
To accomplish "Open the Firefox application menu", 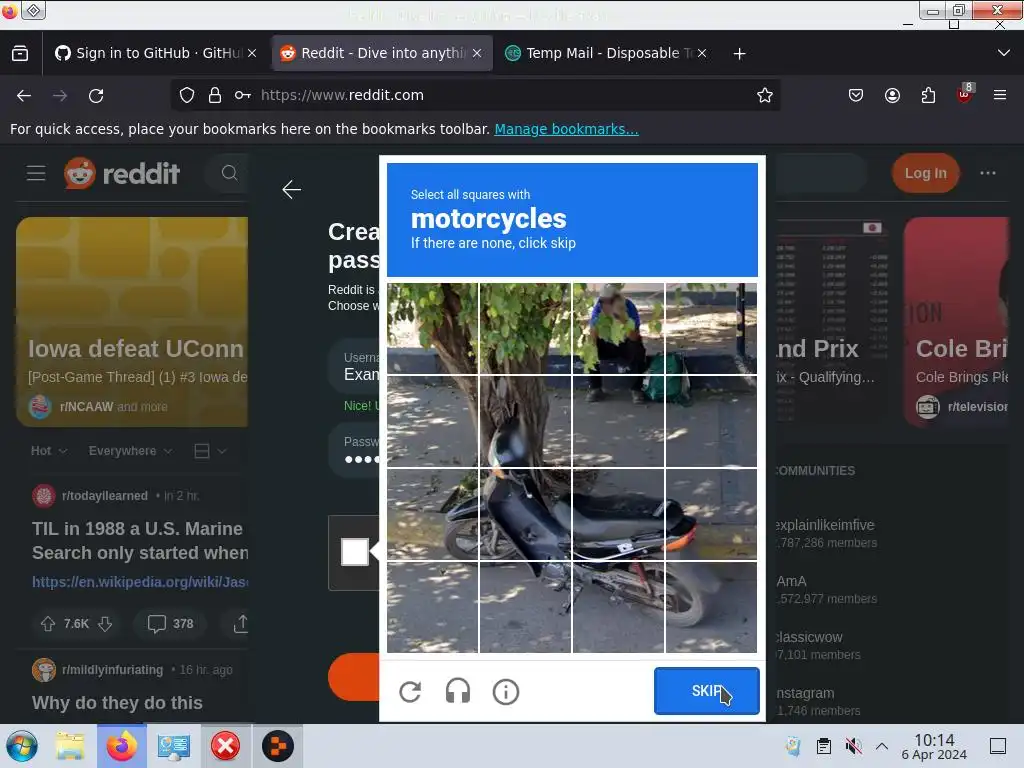I will 1000,95.
